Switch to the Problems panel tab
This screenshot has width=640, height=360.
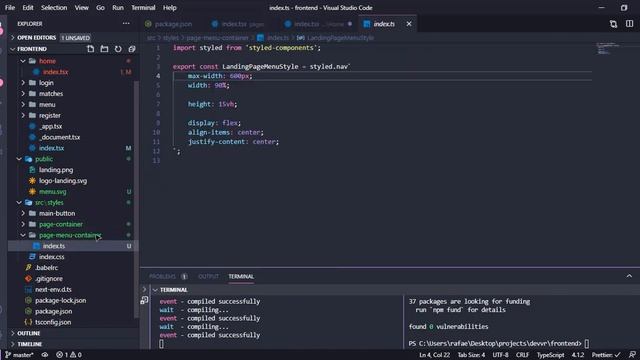click(x=162, y=276)
